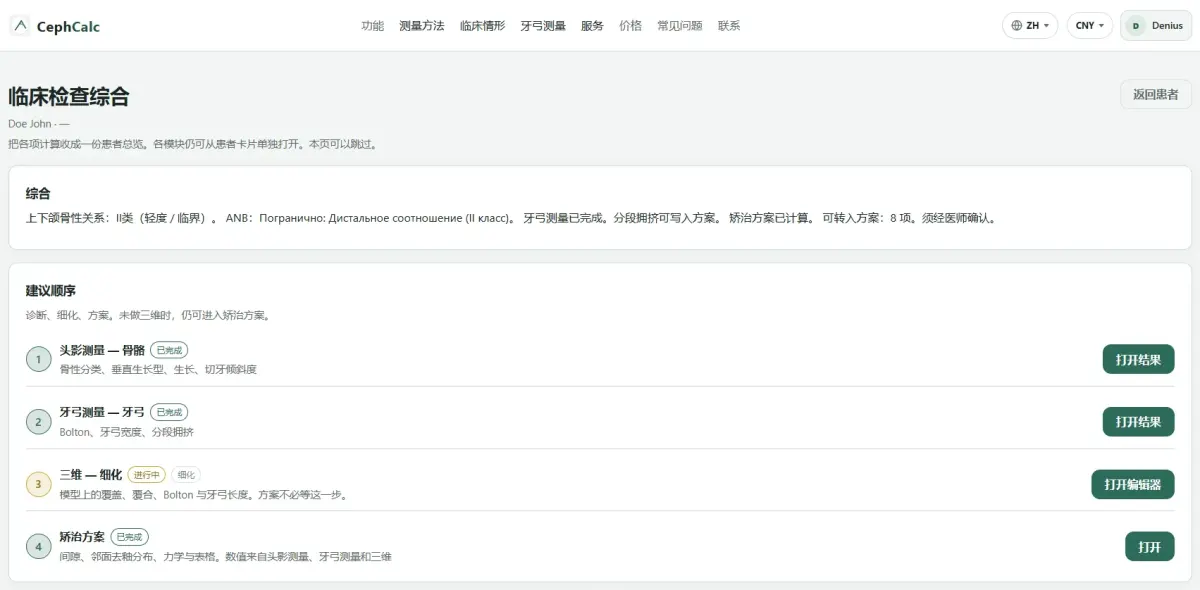The height and width of the screenshot is (590, 1200).
Task: Click the 已完成 badge beside 头影测量
Action: [169, 350]
